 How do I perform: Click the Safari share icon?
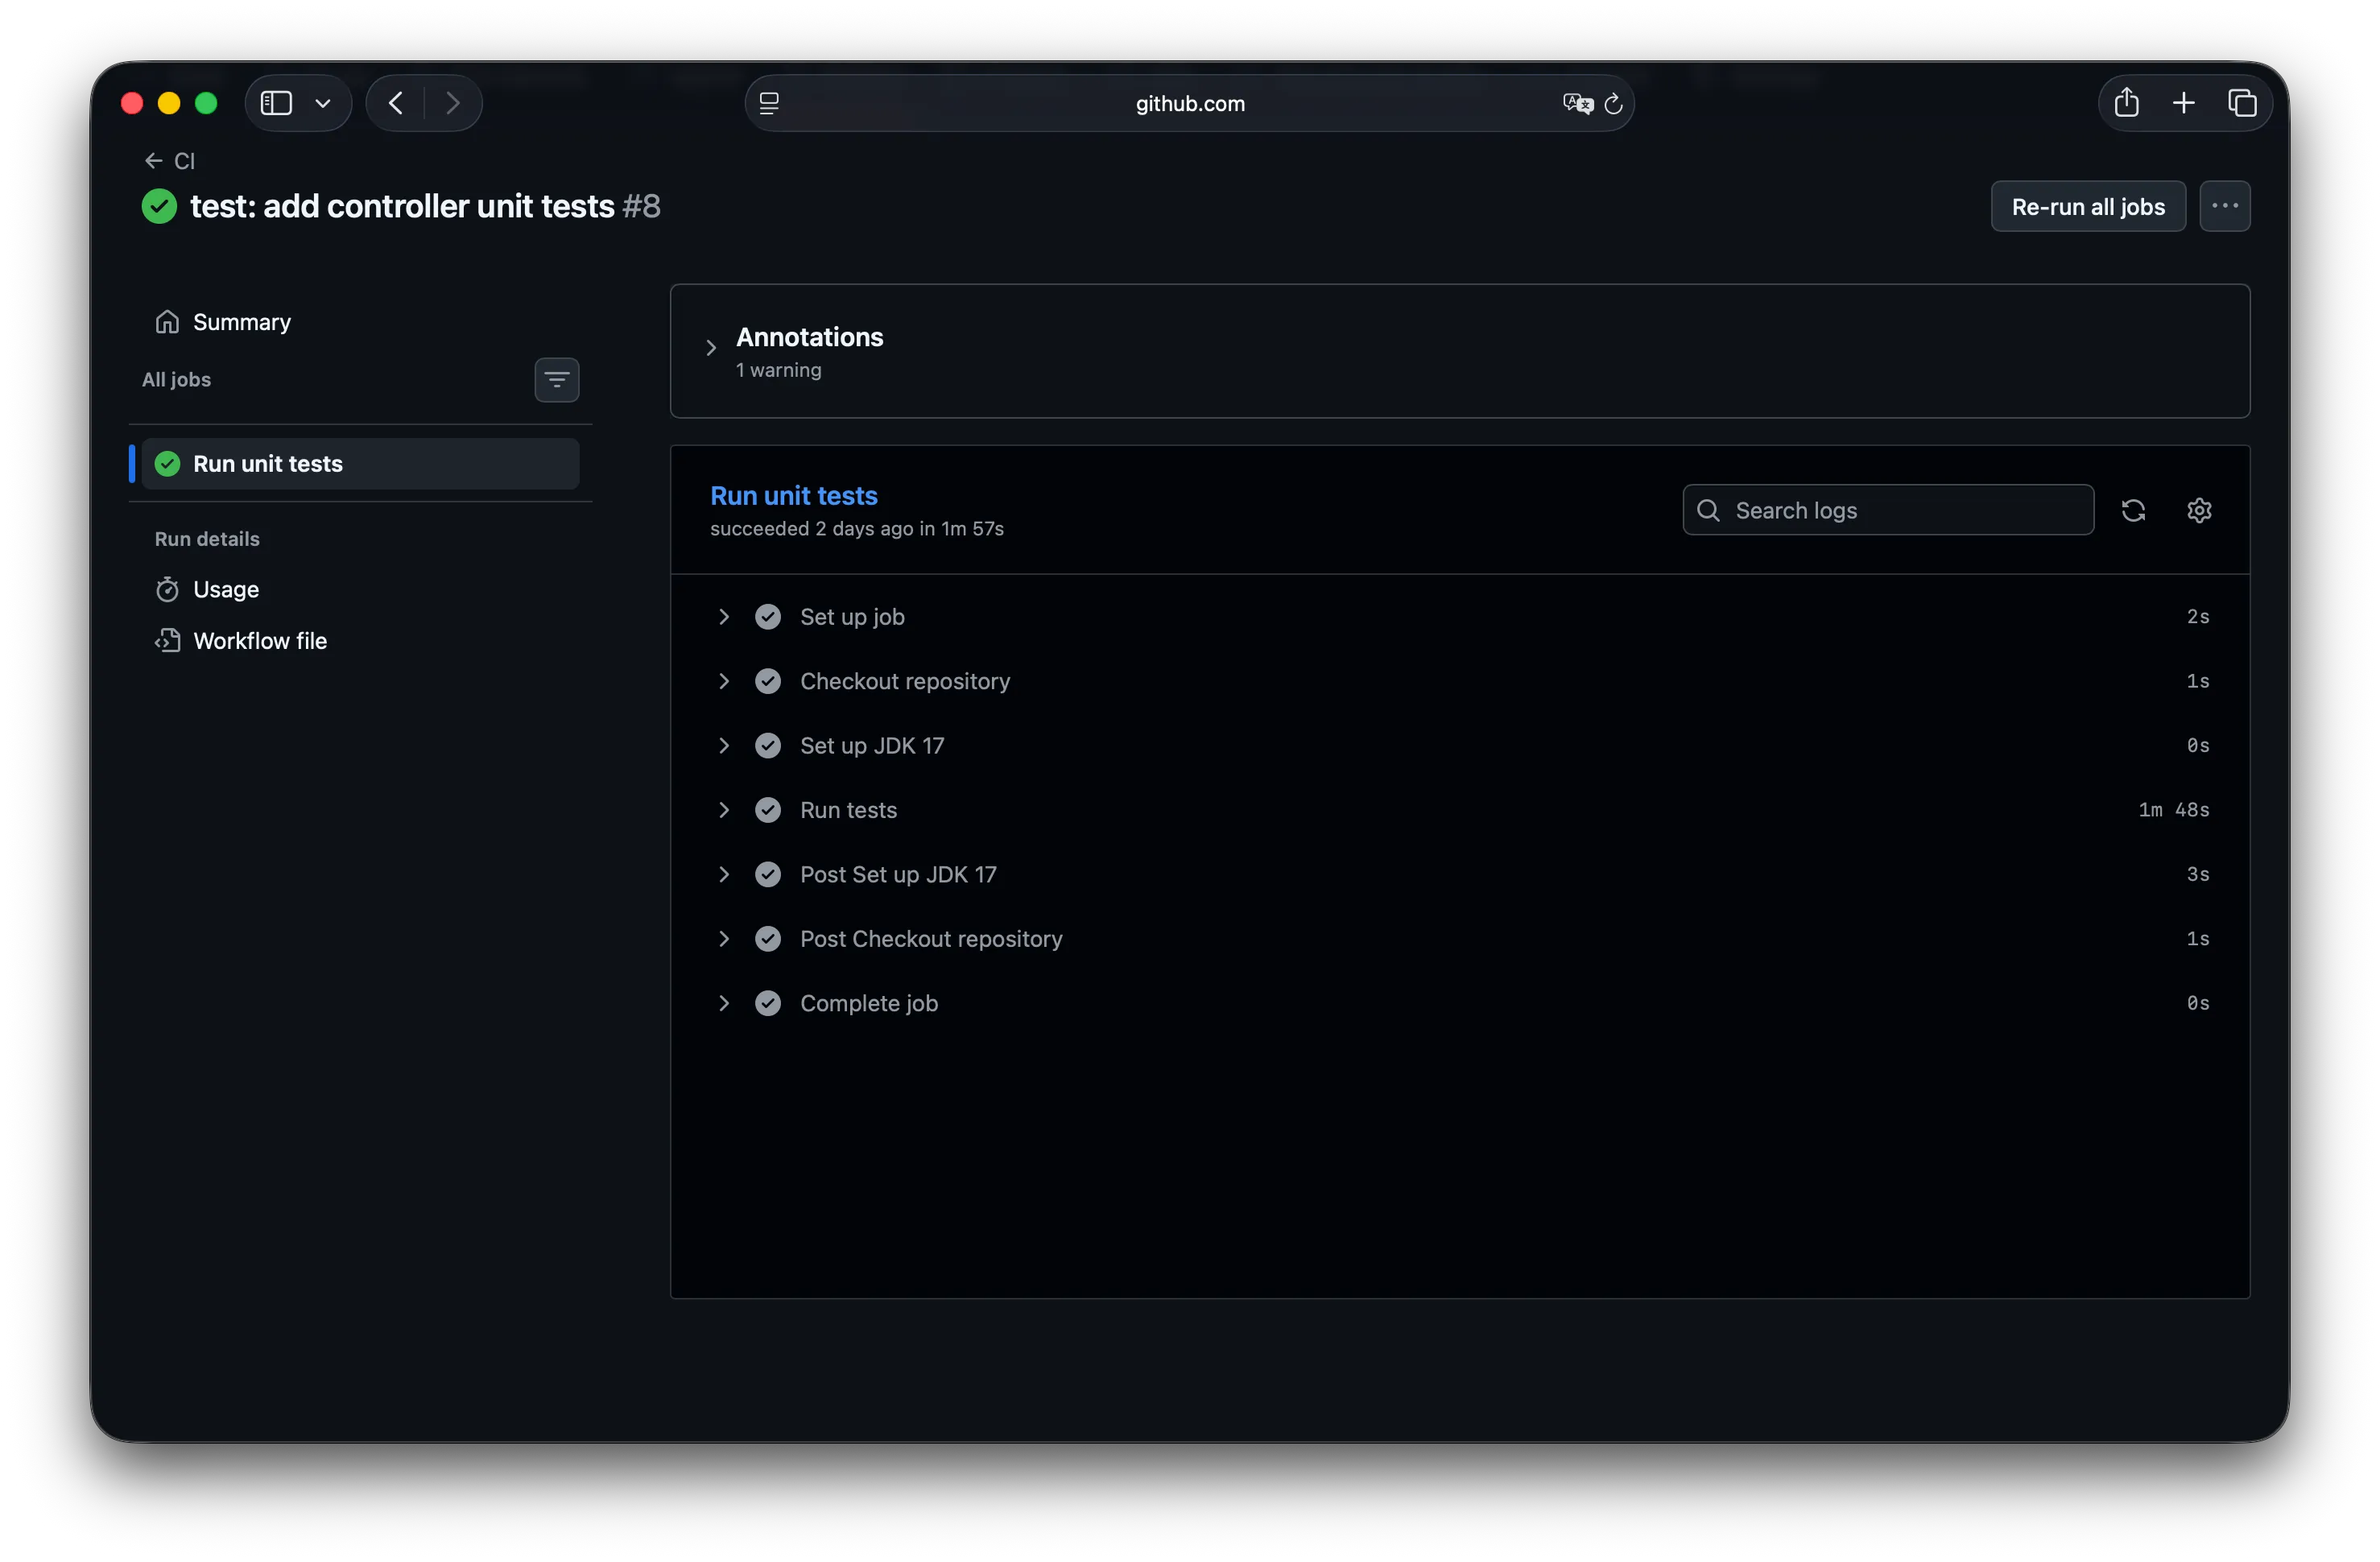pos(2126,103)
